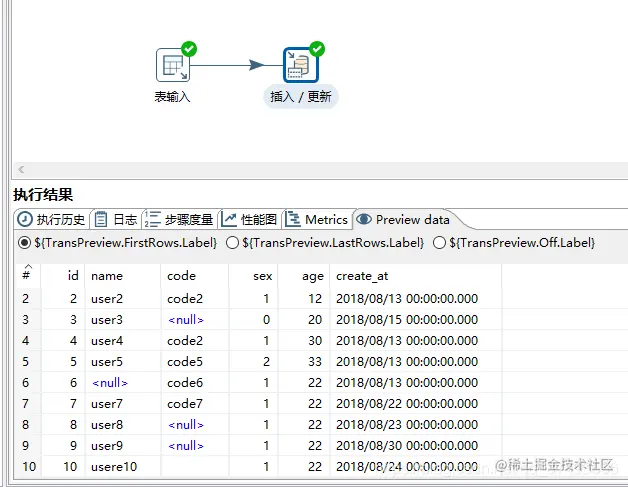Image resolution: width=628 pixels, height=487 pixels.
Task: Select the user9 name cell
Action: coord(123,445)
